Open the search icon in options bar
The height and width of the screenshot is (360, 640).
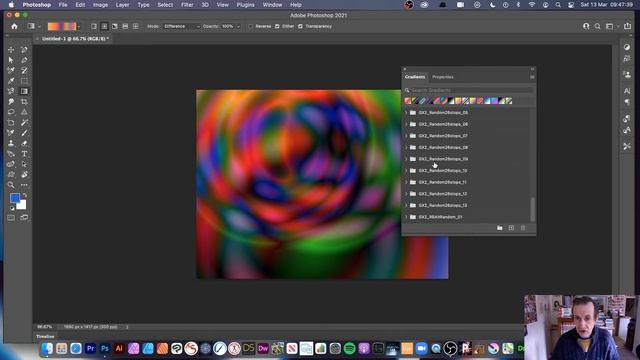click(598, 26)
